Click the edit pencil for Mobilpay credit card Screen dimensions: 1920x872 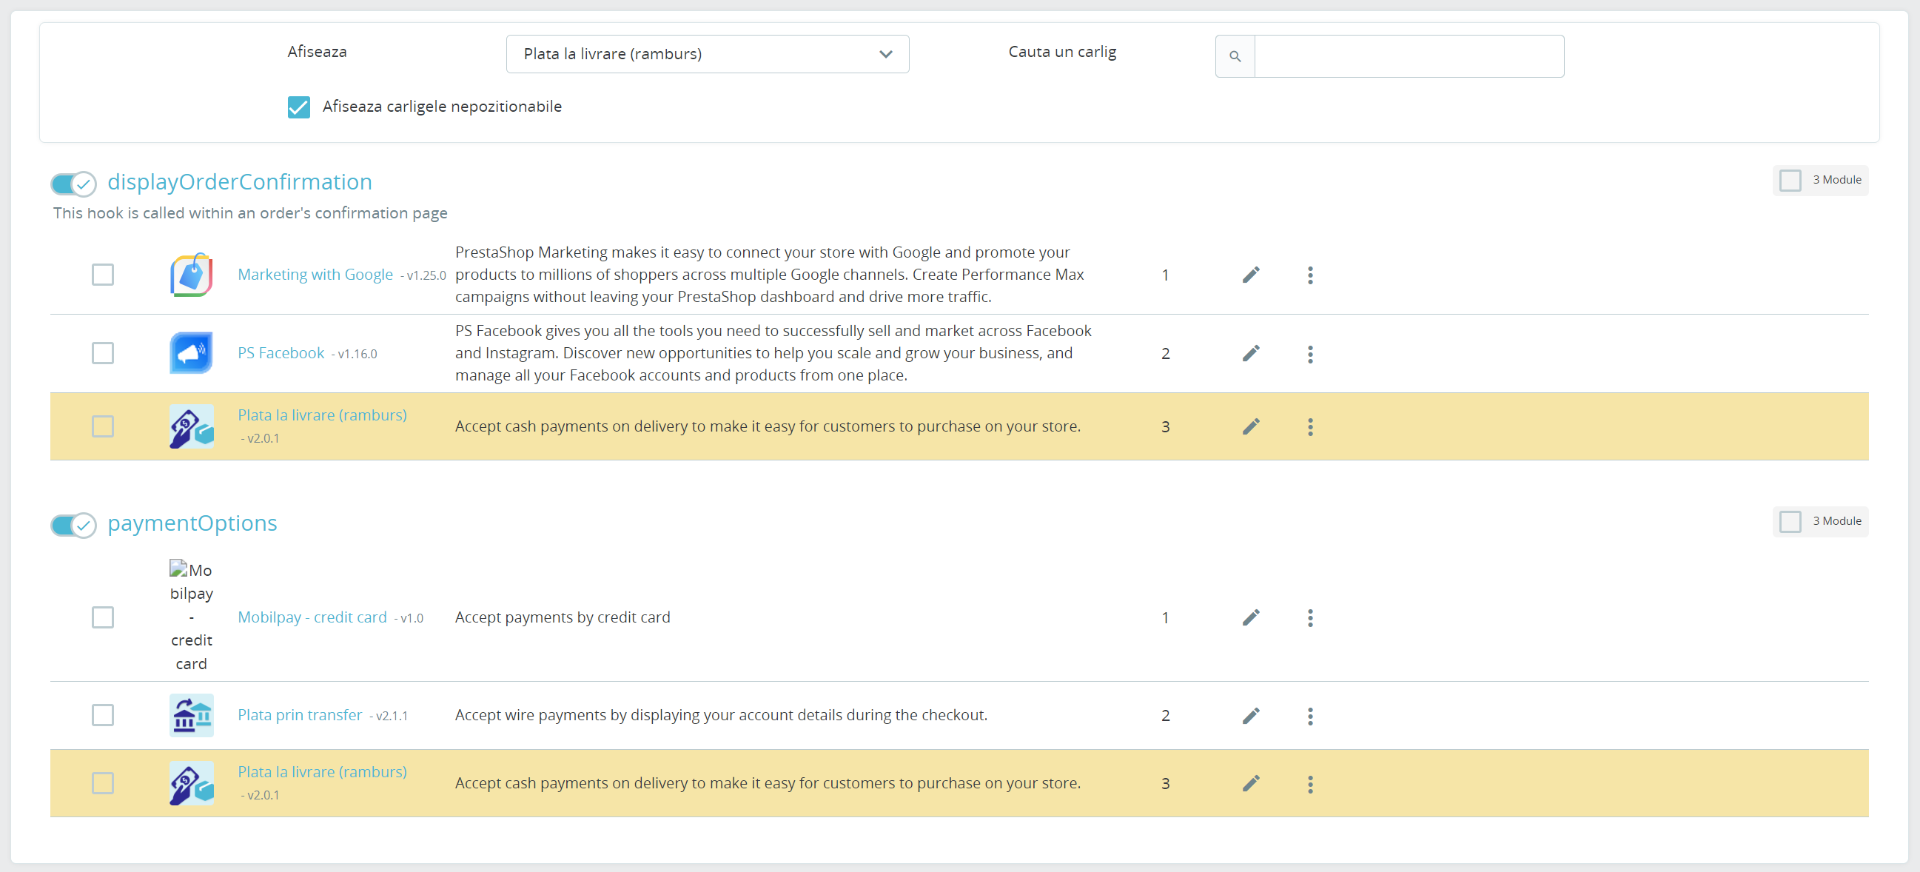[1251, 618]
